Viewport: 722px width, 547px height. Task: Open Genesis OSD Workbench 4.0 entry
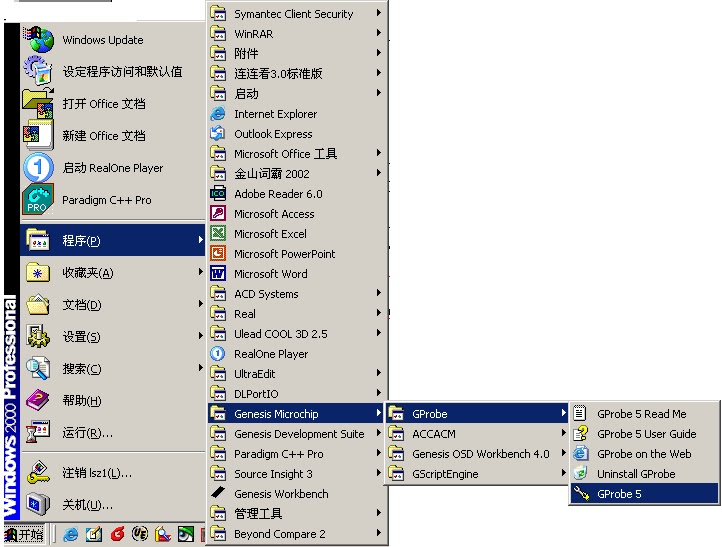point(477,454)
